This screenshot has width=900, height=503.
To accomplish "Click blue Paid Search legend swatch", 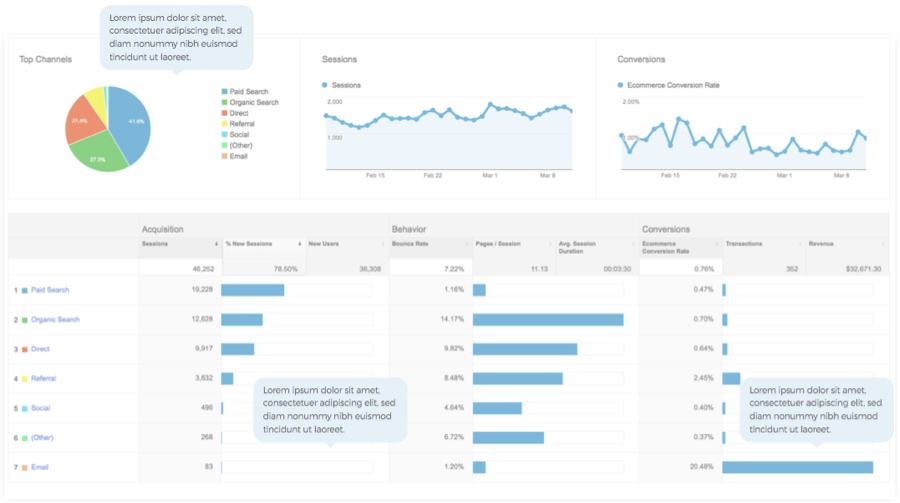I will pos(224,91).
